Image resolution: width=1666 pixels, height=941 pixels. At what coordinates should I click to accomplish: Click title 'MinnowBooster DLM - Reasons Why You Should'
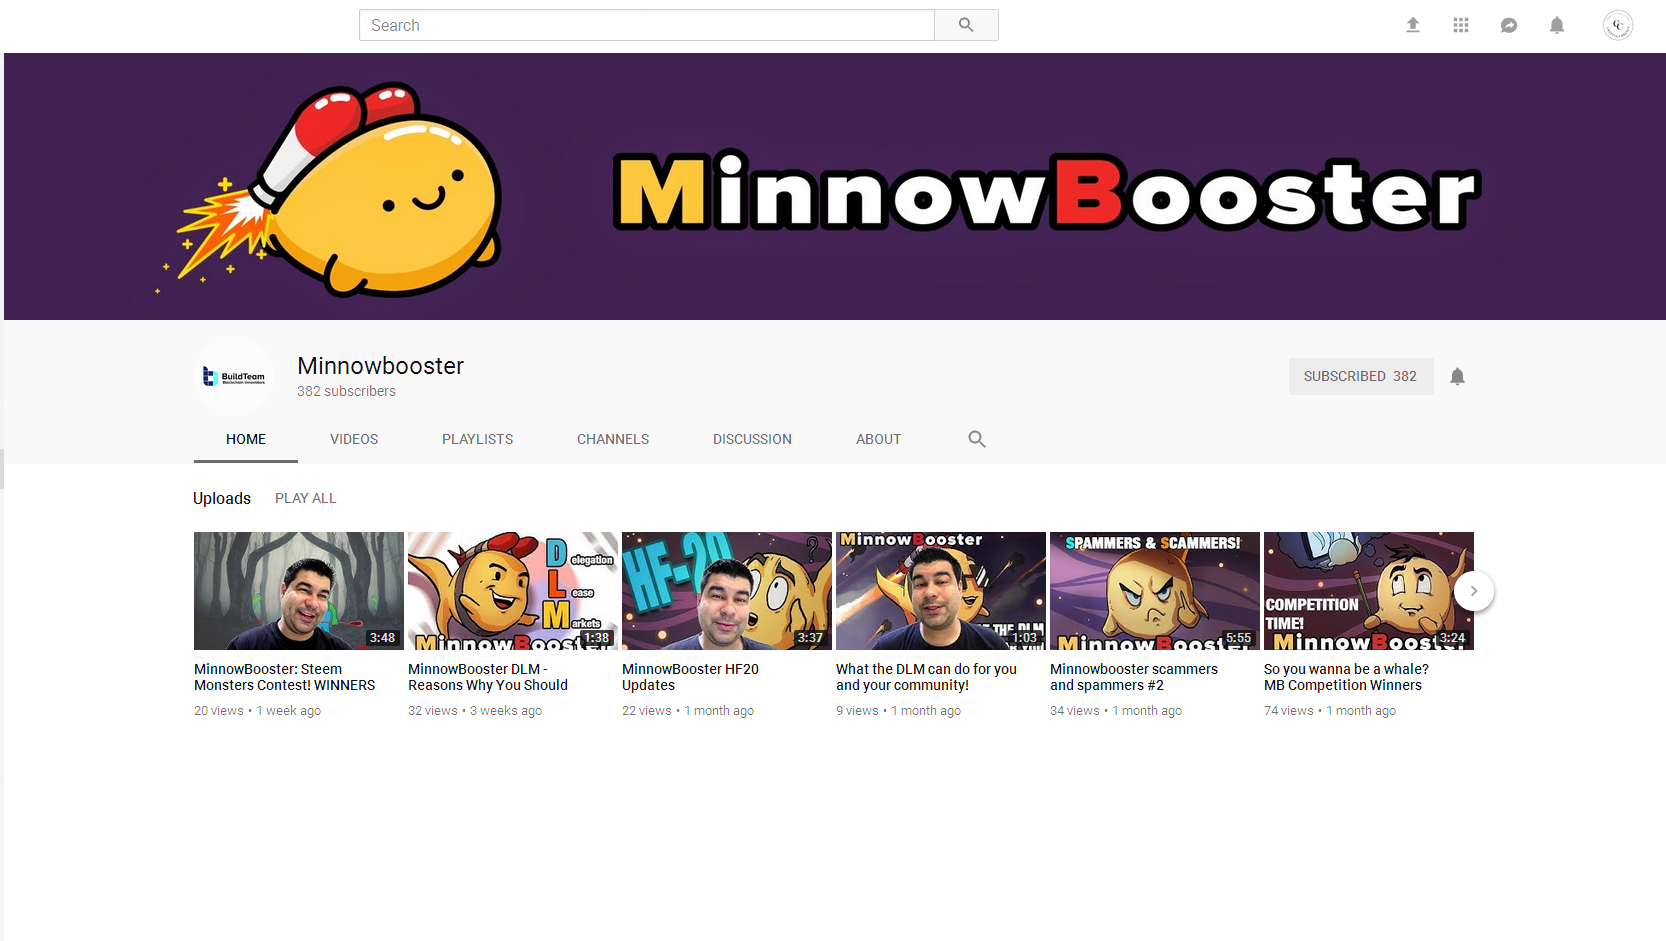pyautogui.click(x=488, y=677)
